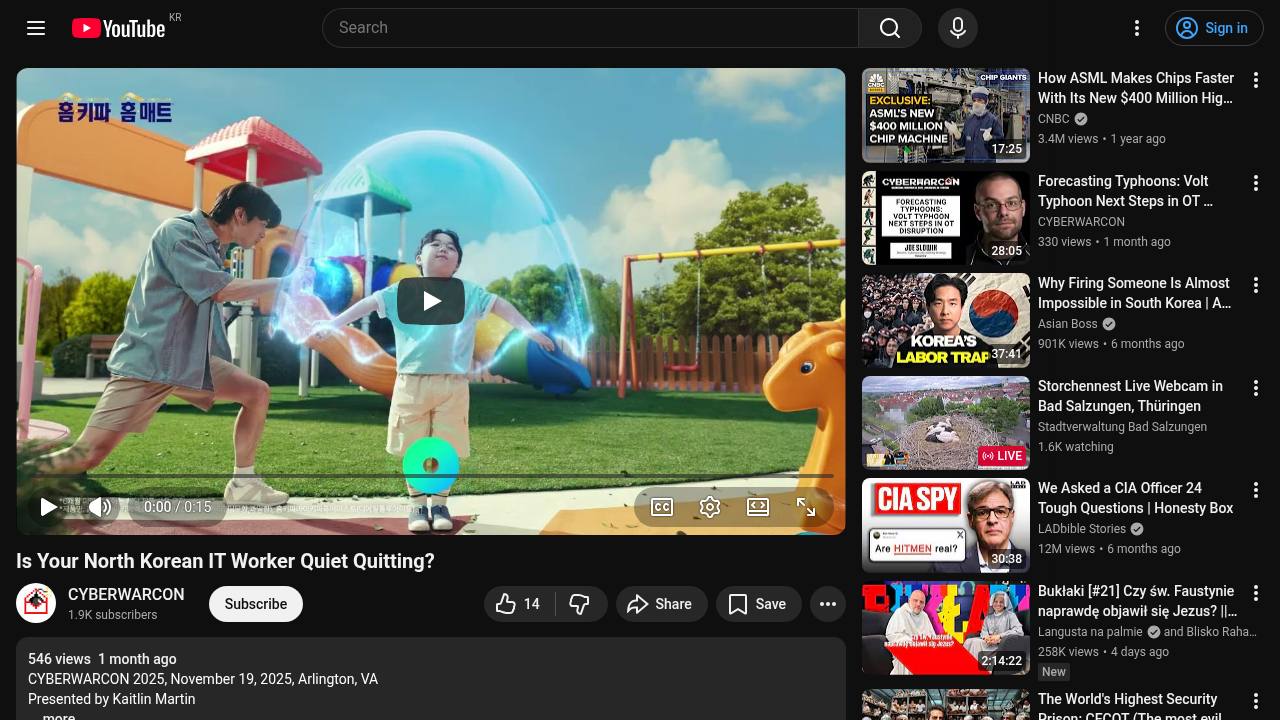
Task: Open 'Storchennest Live Webcam' title
Action: tap(1131, 396)
